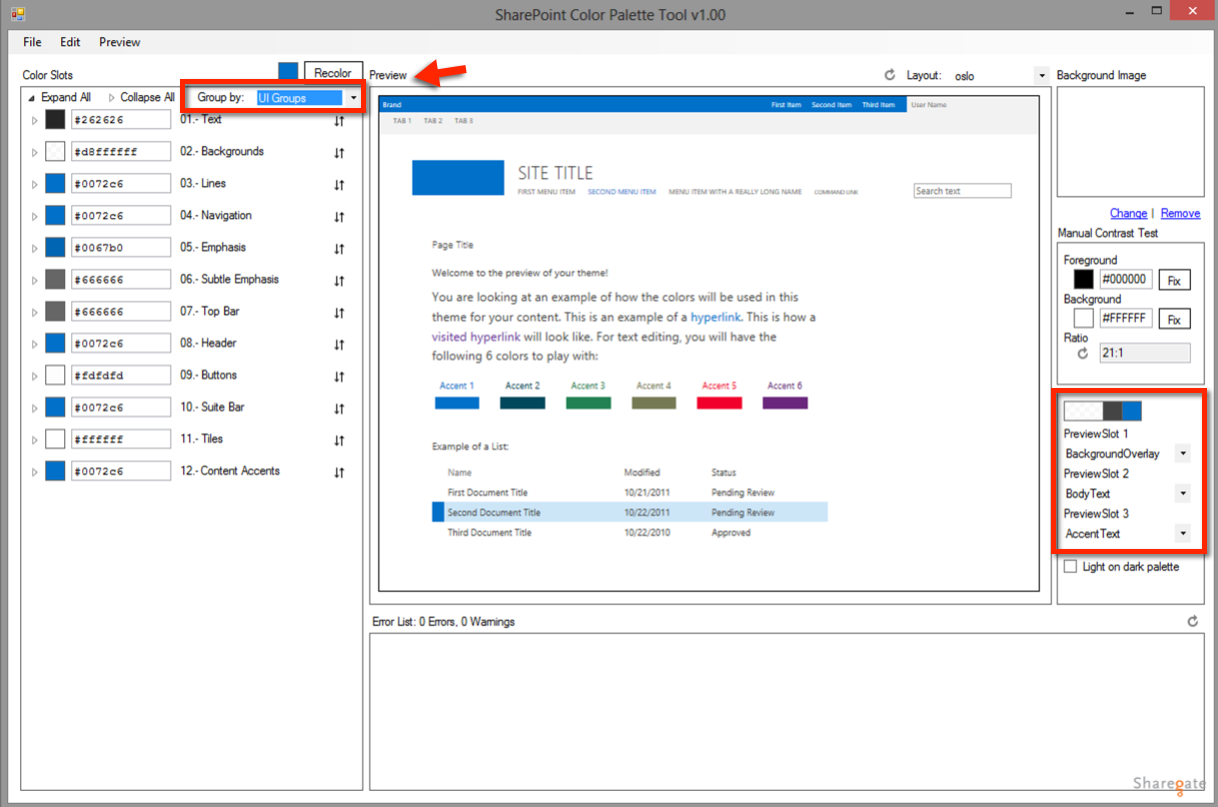Screen dimensions: 1218x807
Task: Click the swap icon for 01.- Text
Action: pos(339,121)
